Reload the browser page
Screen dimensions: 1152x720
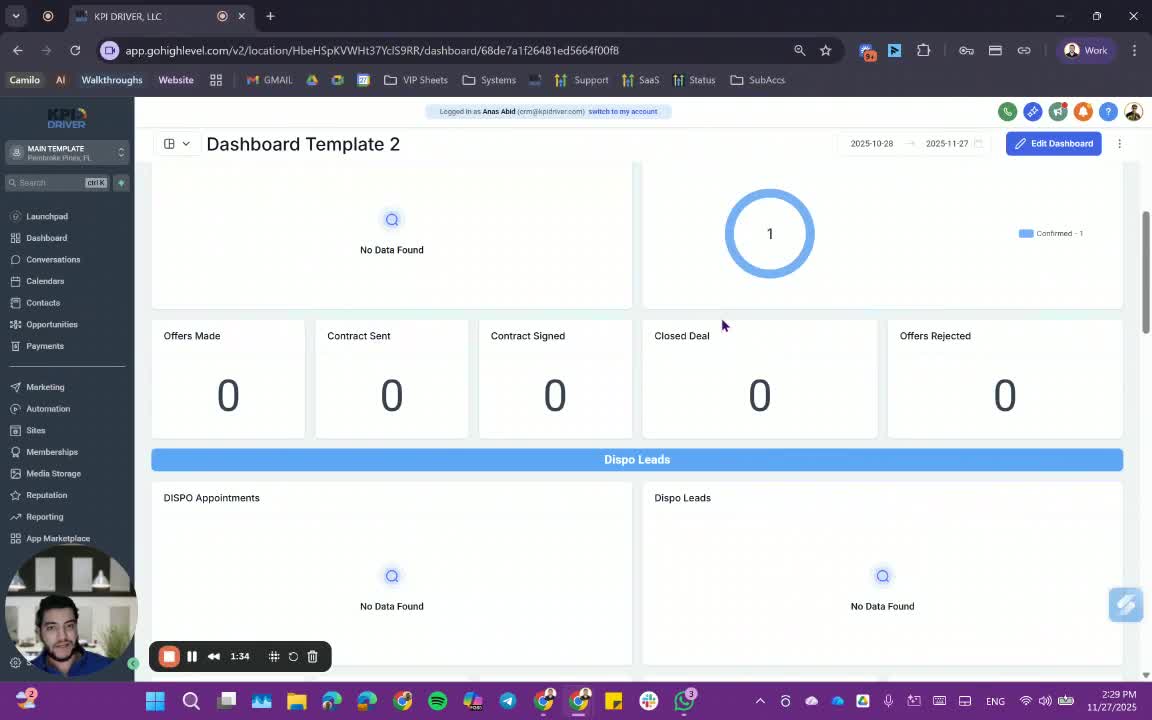tap(75, 50)
